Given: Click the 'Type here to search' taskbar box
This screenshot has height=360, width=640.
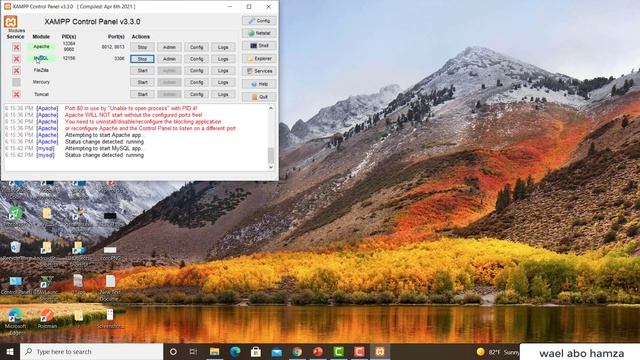Looking at the screenshot, I should click(91, 351).
